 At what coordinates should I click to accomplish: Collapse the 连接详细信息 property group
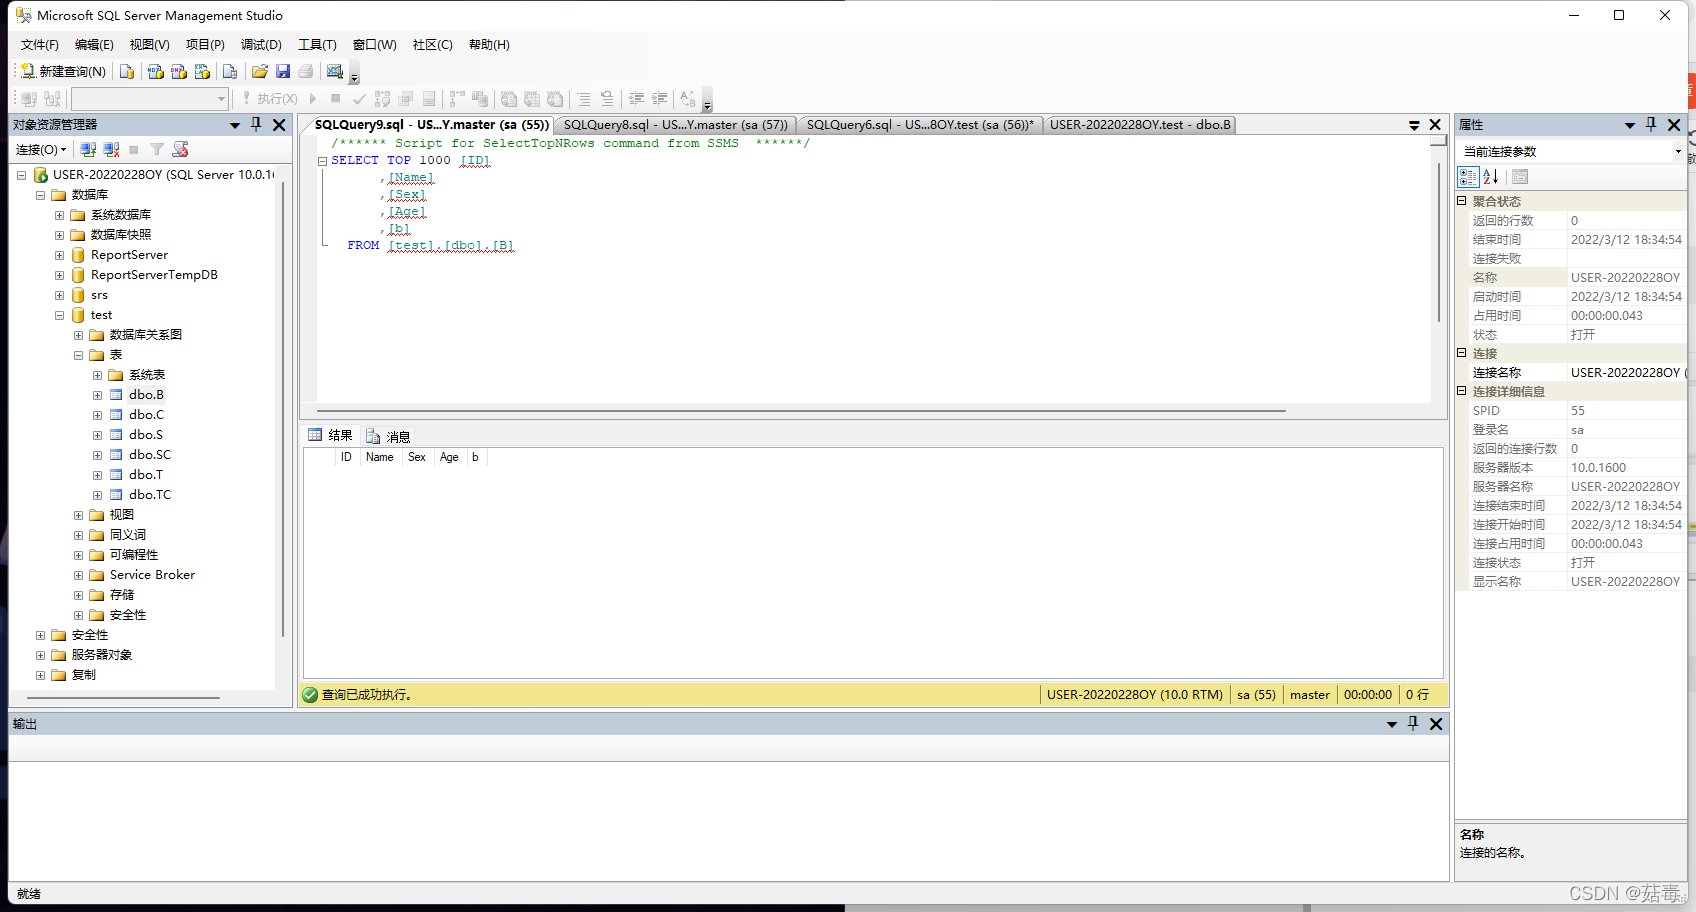pyautogui.click(x=1461, y=391)
